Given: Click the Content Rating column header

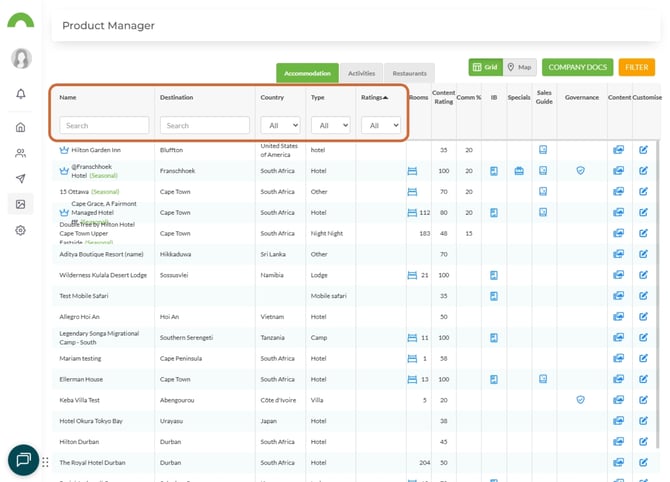Looking at the screenshot, I should 444,97.
